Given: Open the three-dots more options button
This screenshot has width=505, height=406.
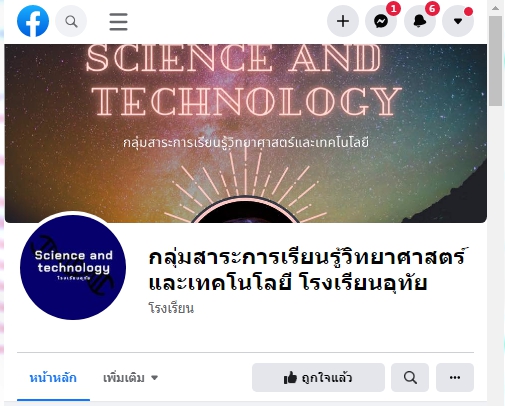Looking at the screenshot, I should coord(455,378).
